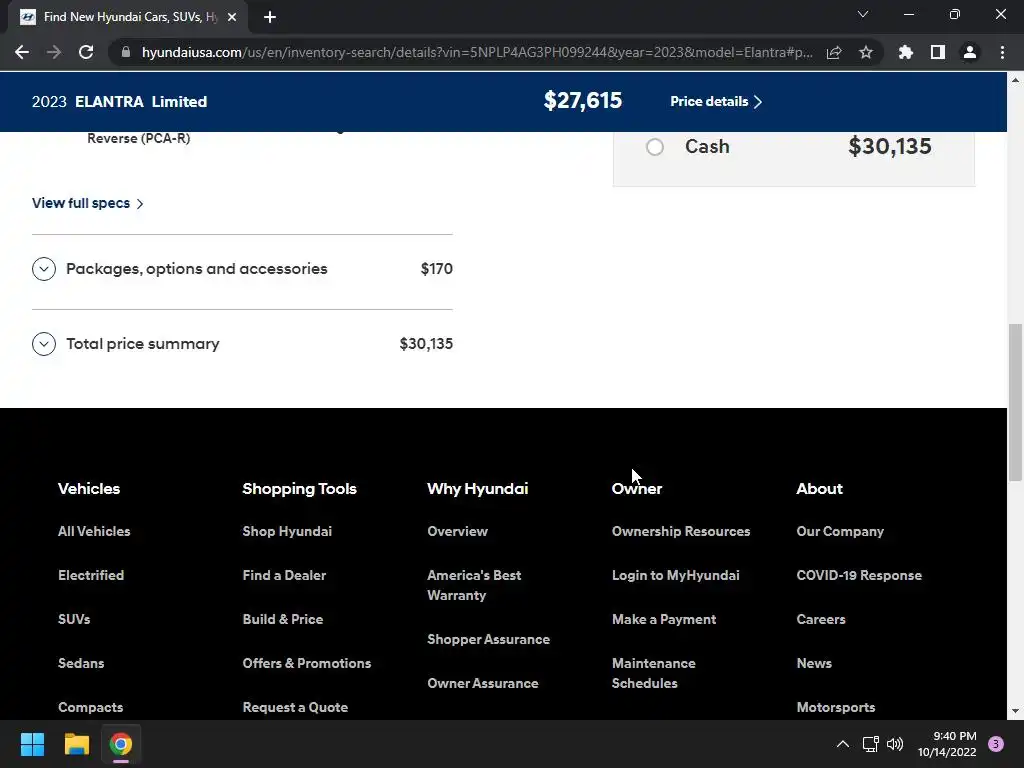
Task: Open notification center badge
Action: tap(996, 744)
